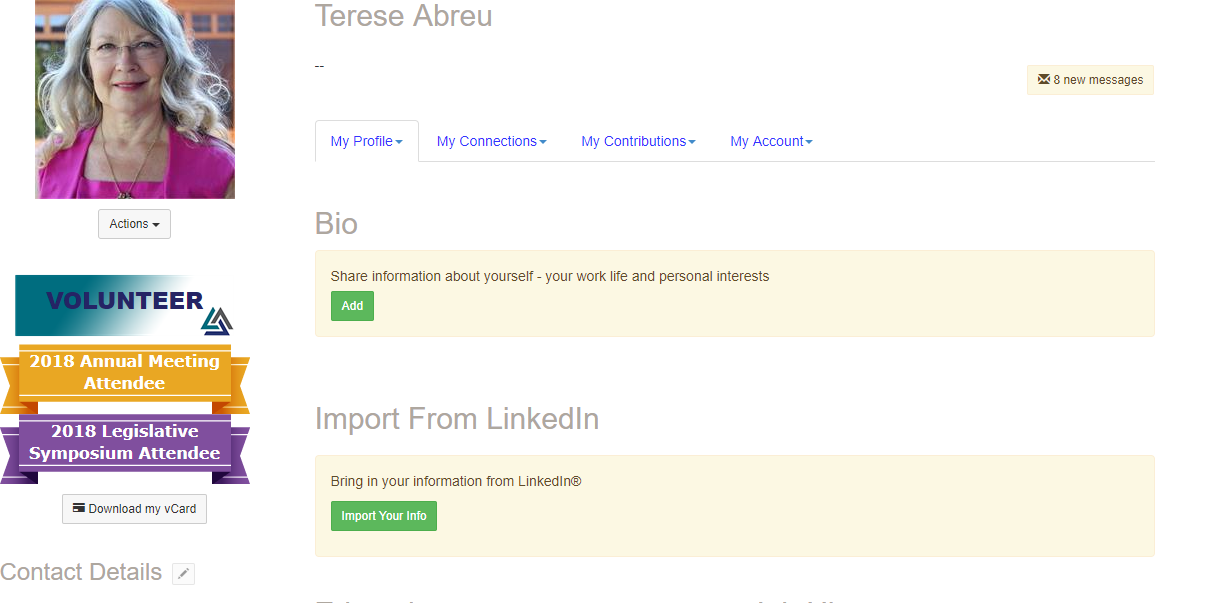1206x603 pixels.
Task: Switch to the My Profile tab
Action: pos(366,141)
